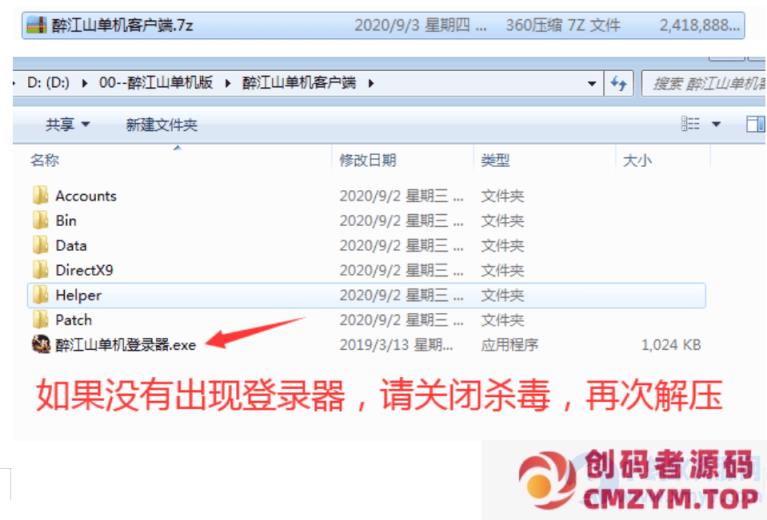This screenshot has width=767, height=520.
Task: Select the DirectX9 folder icon
Action: tap(41, 270)
